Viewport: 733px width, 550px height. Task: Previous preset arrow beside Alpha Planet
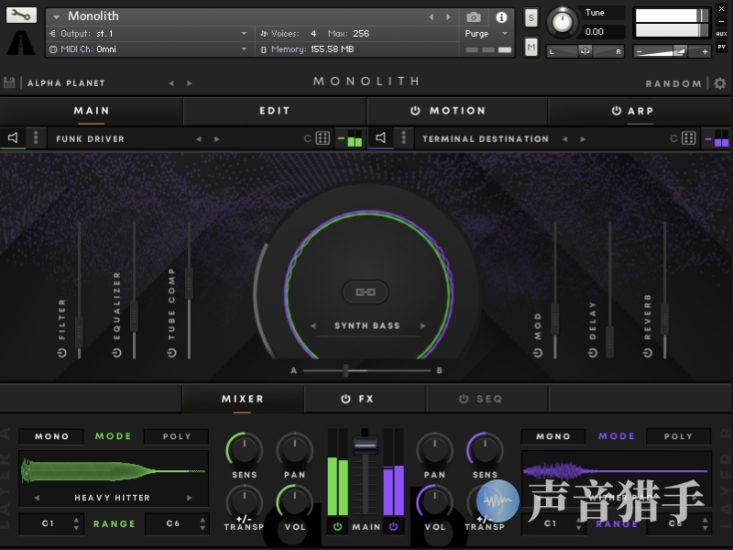coord(171,83)
